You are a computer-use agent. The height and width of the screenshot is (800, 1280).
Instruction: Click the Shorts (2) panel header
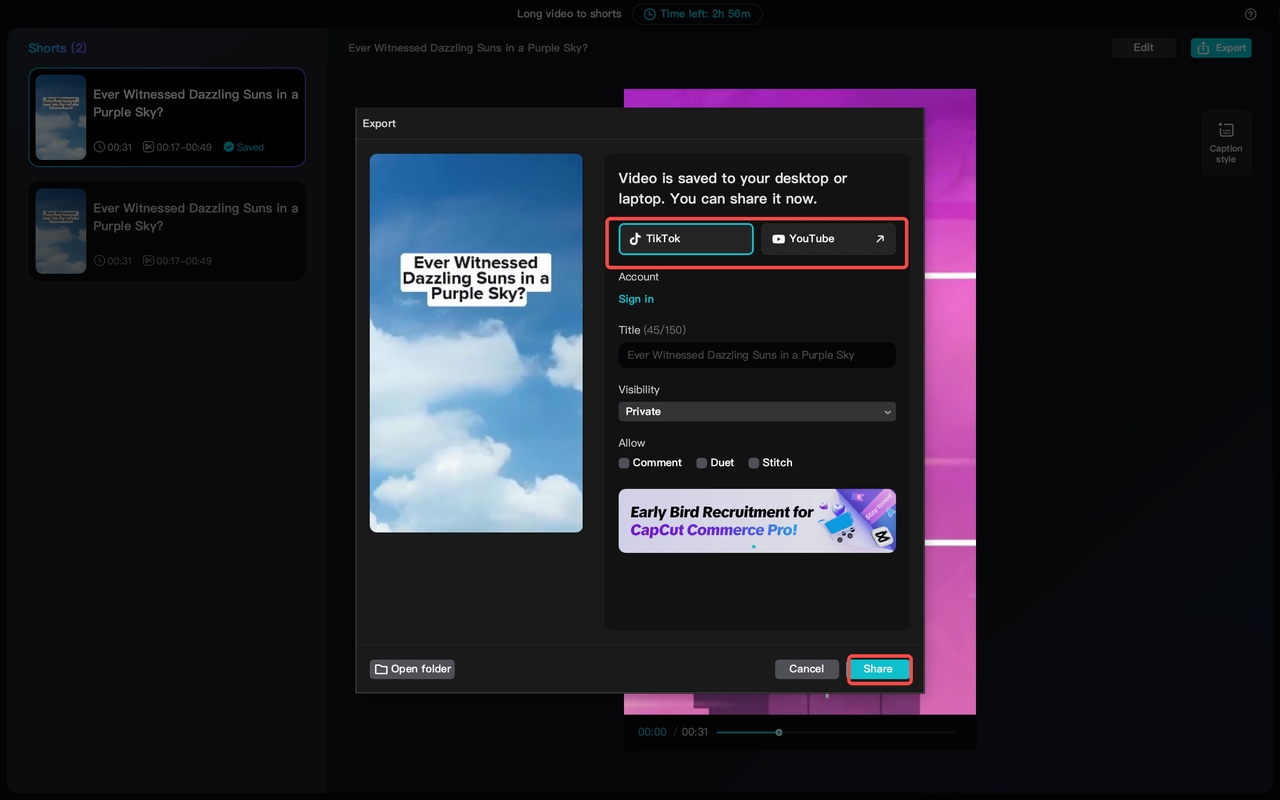coord(57,48)
